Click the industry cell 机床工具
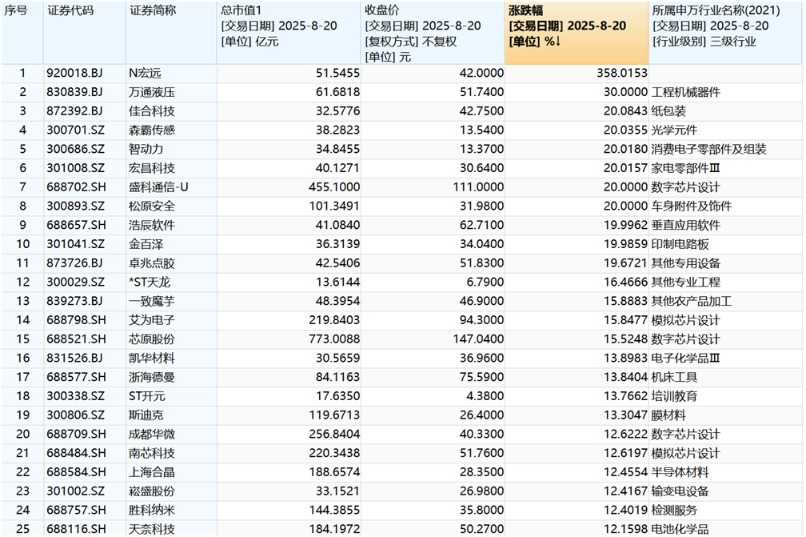Image resolution: width=806 pixels, height=537 pixels. point(674,377)
